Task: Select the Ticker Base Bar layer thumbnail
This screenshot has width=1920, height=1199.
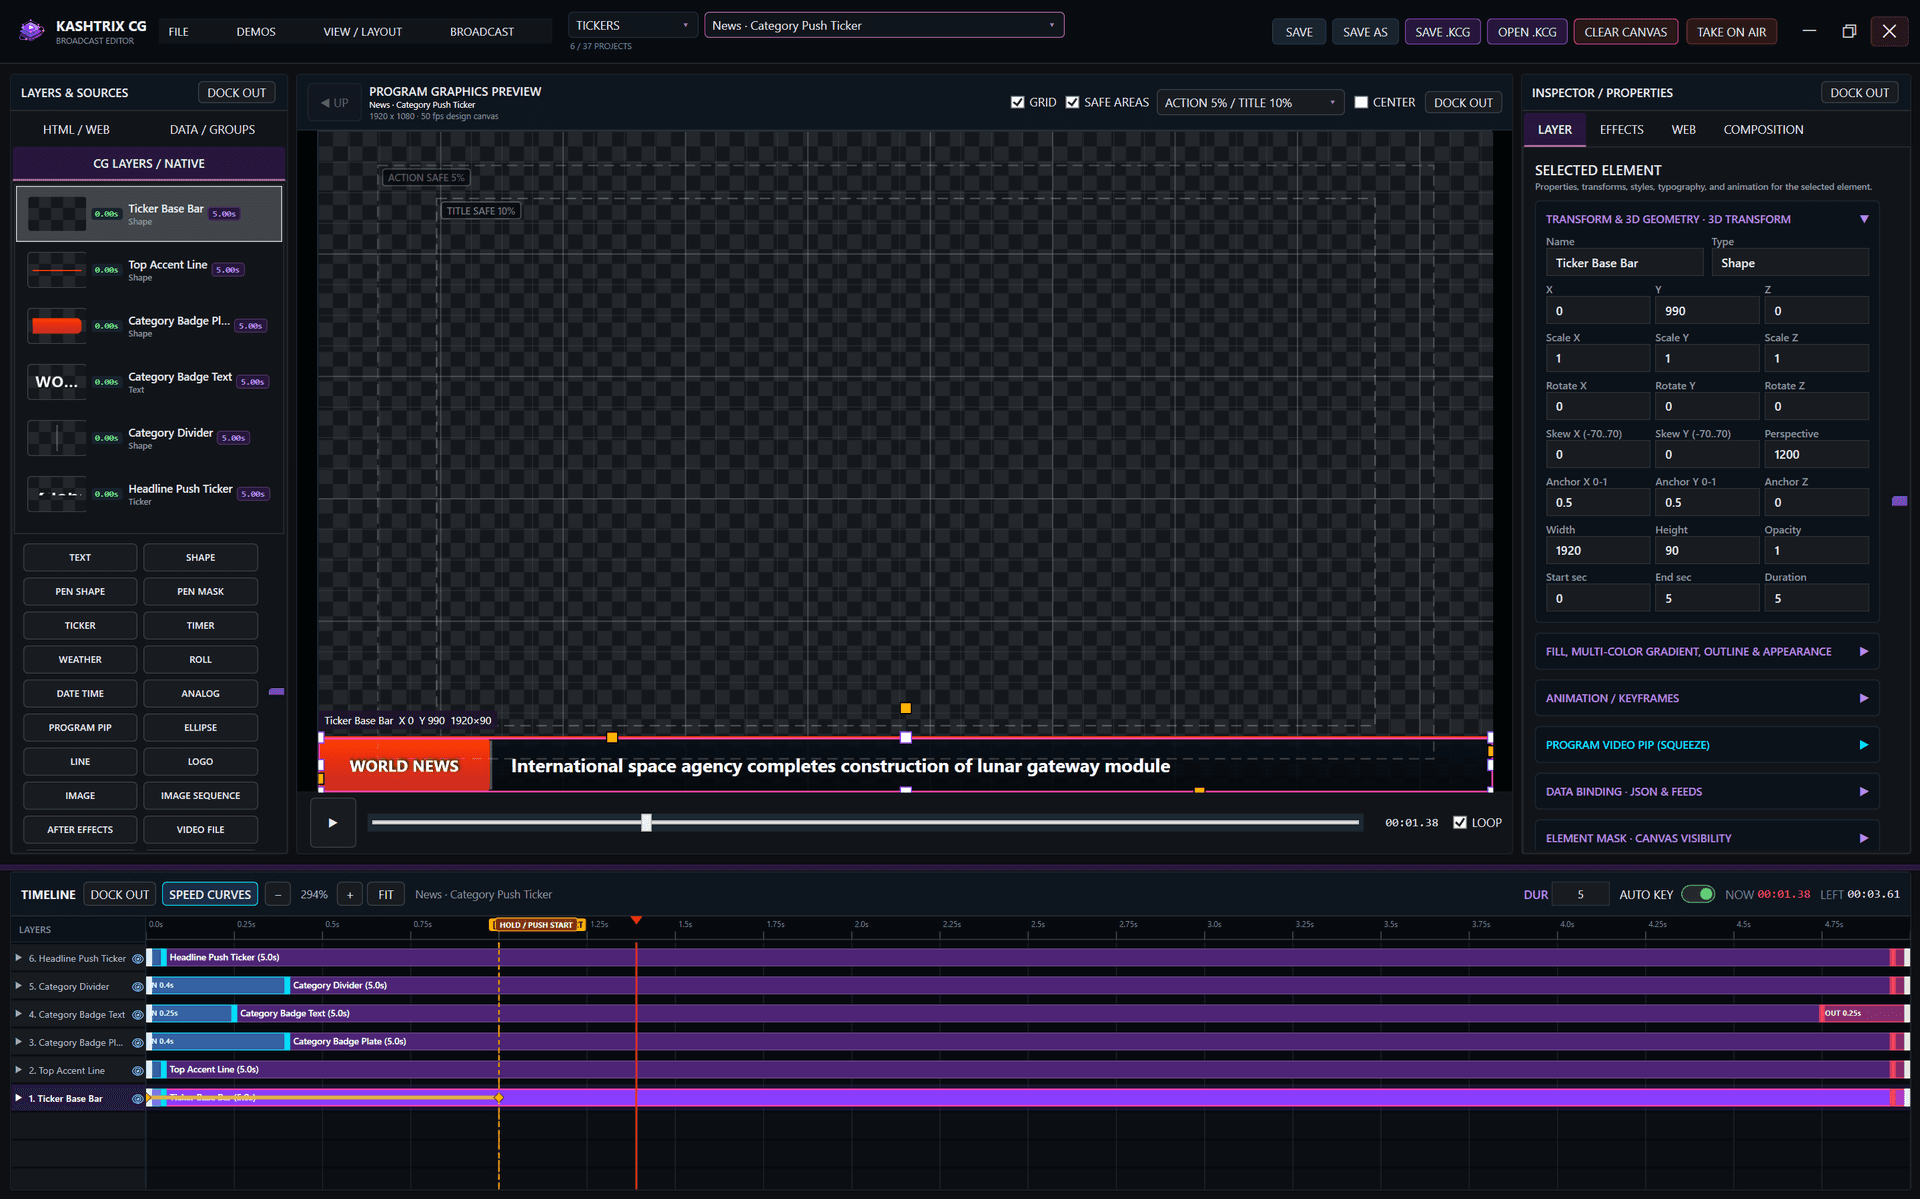Action: [57, 214]
